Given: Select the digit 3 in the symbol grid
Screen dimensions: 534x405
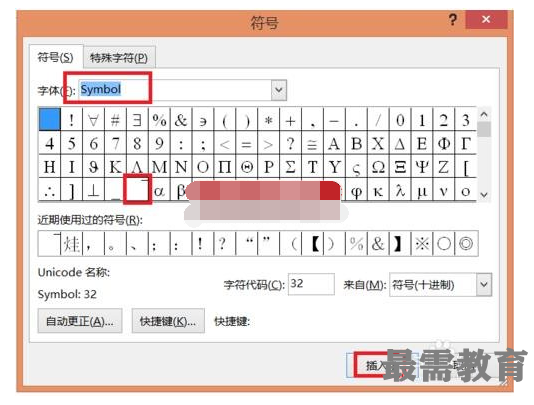Looking at the screenshot, I should click(x=466, y=120).
